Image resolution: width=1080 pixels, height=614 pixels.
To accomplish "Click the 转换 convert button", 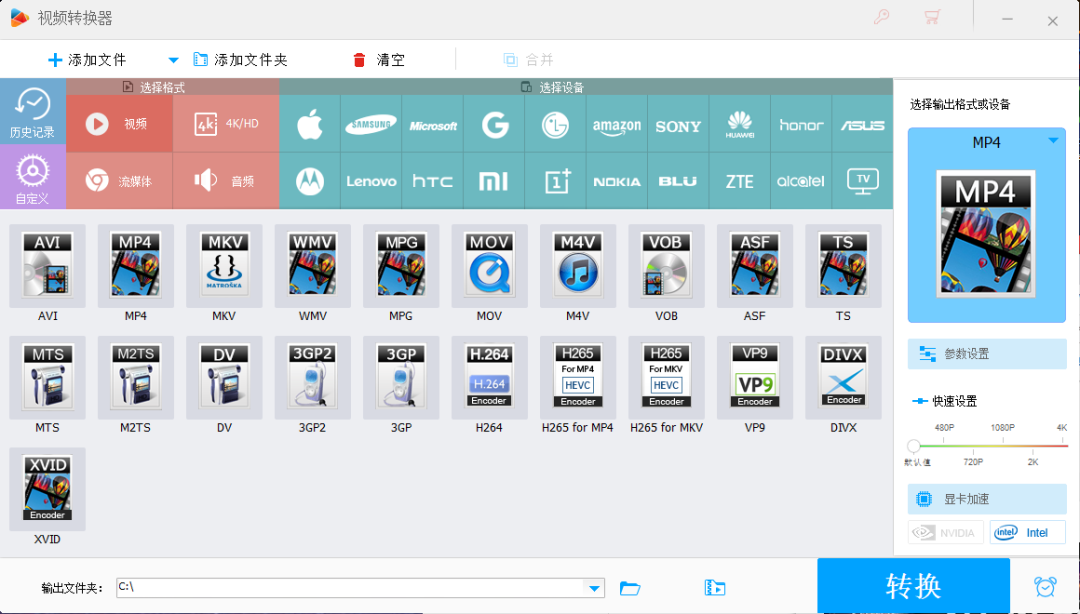I will point(912,586).
